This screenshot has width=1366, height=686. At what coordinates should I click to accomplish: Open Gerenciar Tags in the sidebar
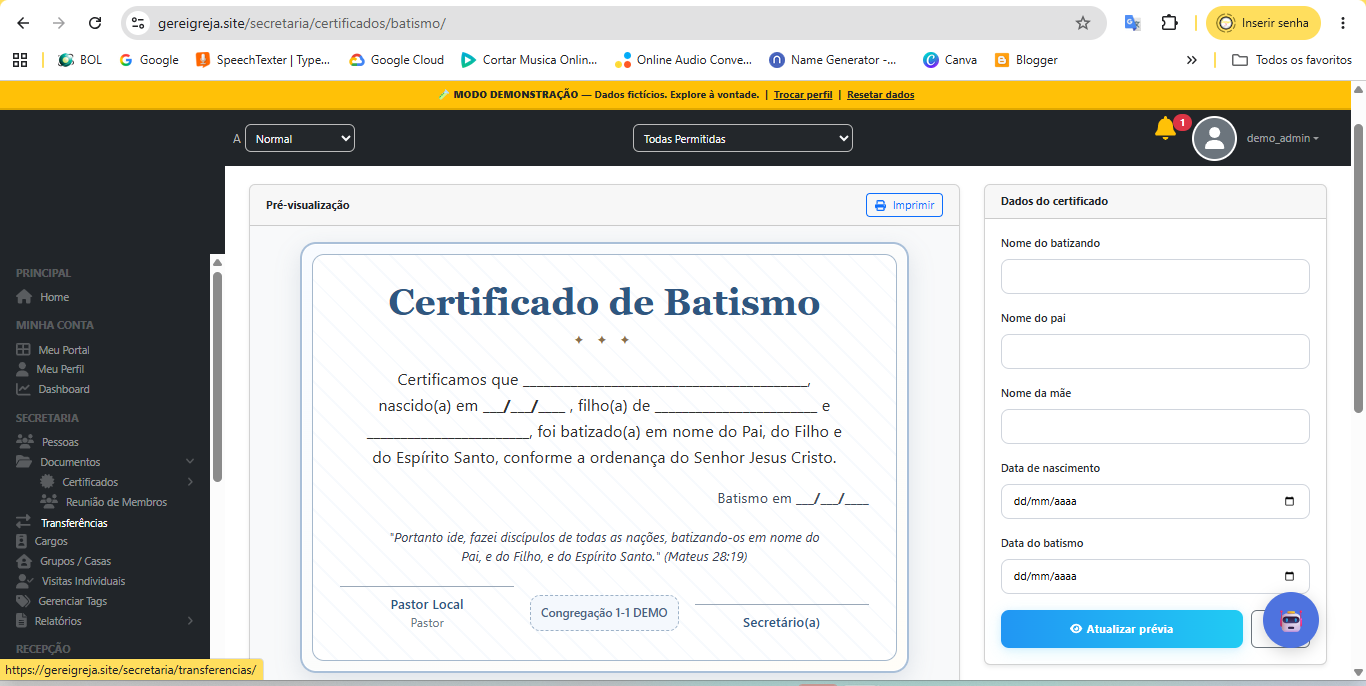pyautogui.click(x=62, y=601)
